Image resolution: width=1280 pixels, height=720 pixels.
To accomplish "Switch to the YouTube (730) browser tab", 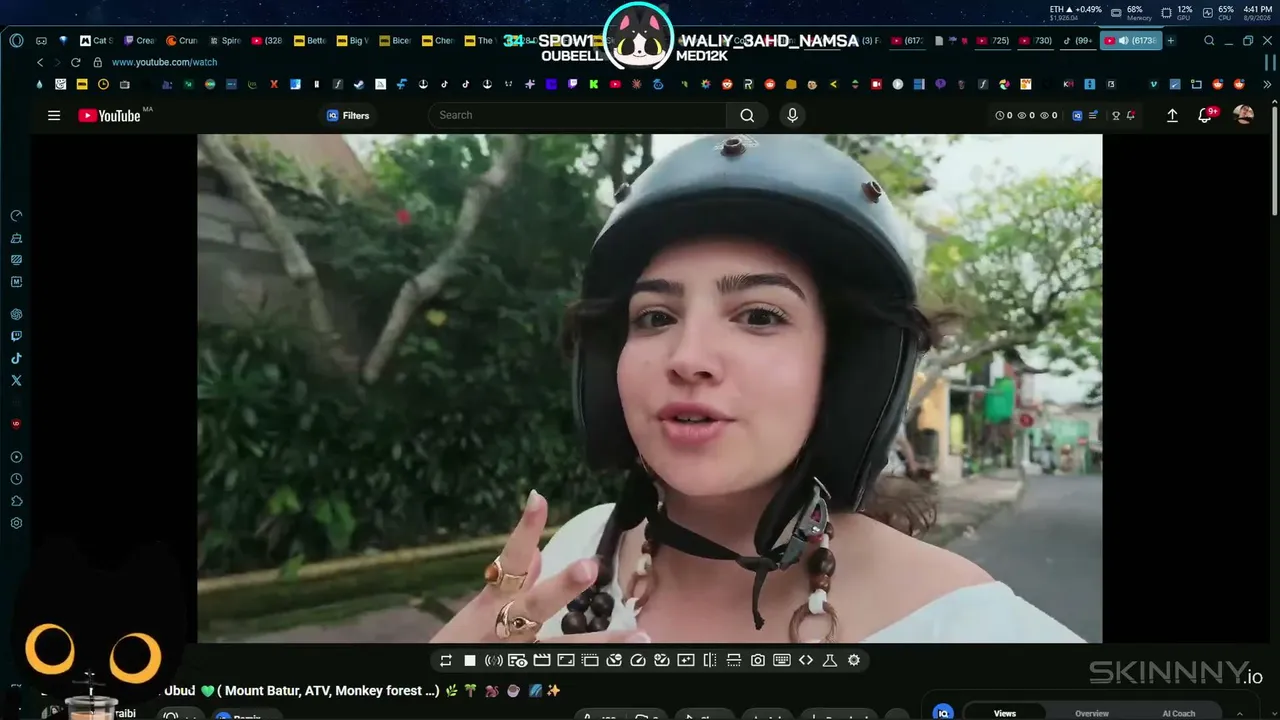I will pyautogui.click(x=1036, y=41).
